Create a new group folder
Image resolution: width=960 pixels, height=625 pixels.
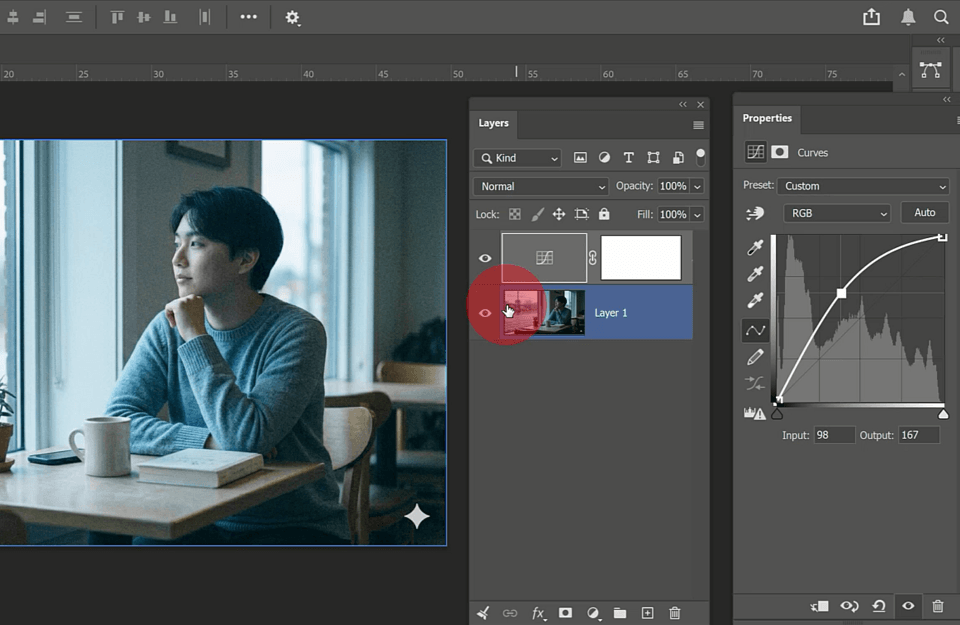(x=620, y=613)
